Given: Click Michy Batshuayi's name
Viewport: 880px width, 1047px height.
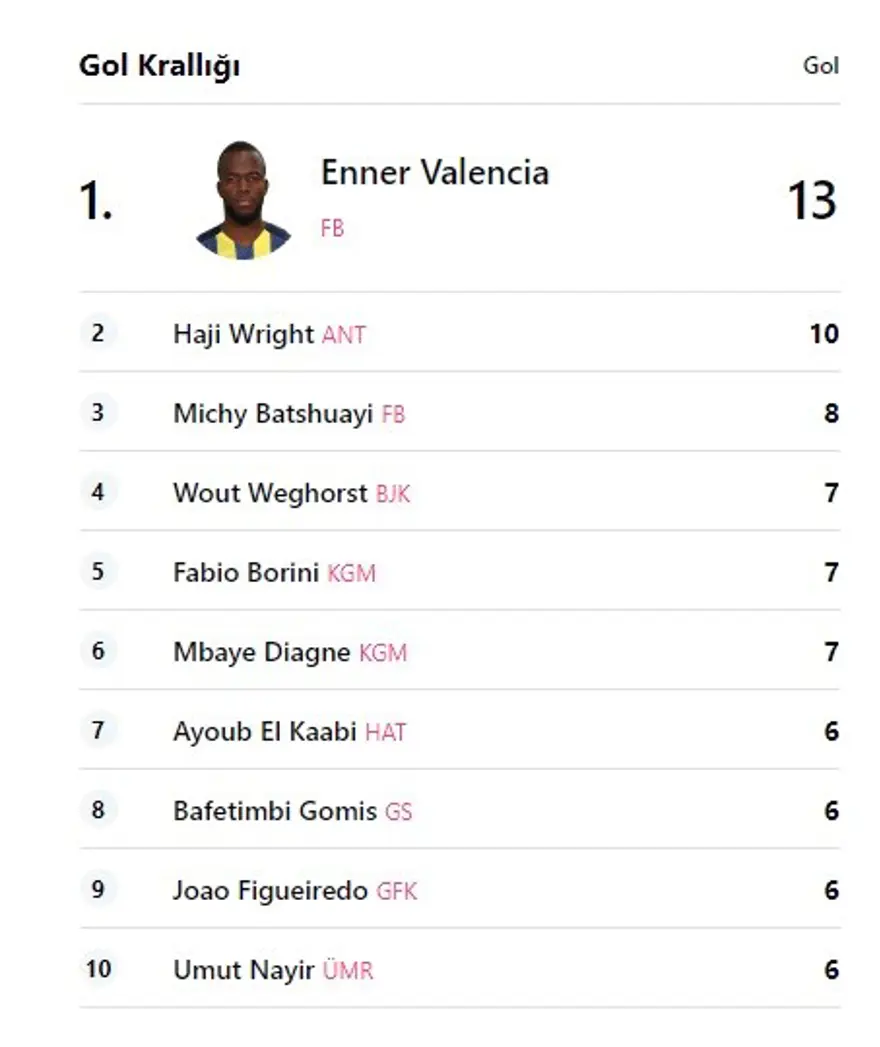Looking at the screenshot, I should point(273,413).
